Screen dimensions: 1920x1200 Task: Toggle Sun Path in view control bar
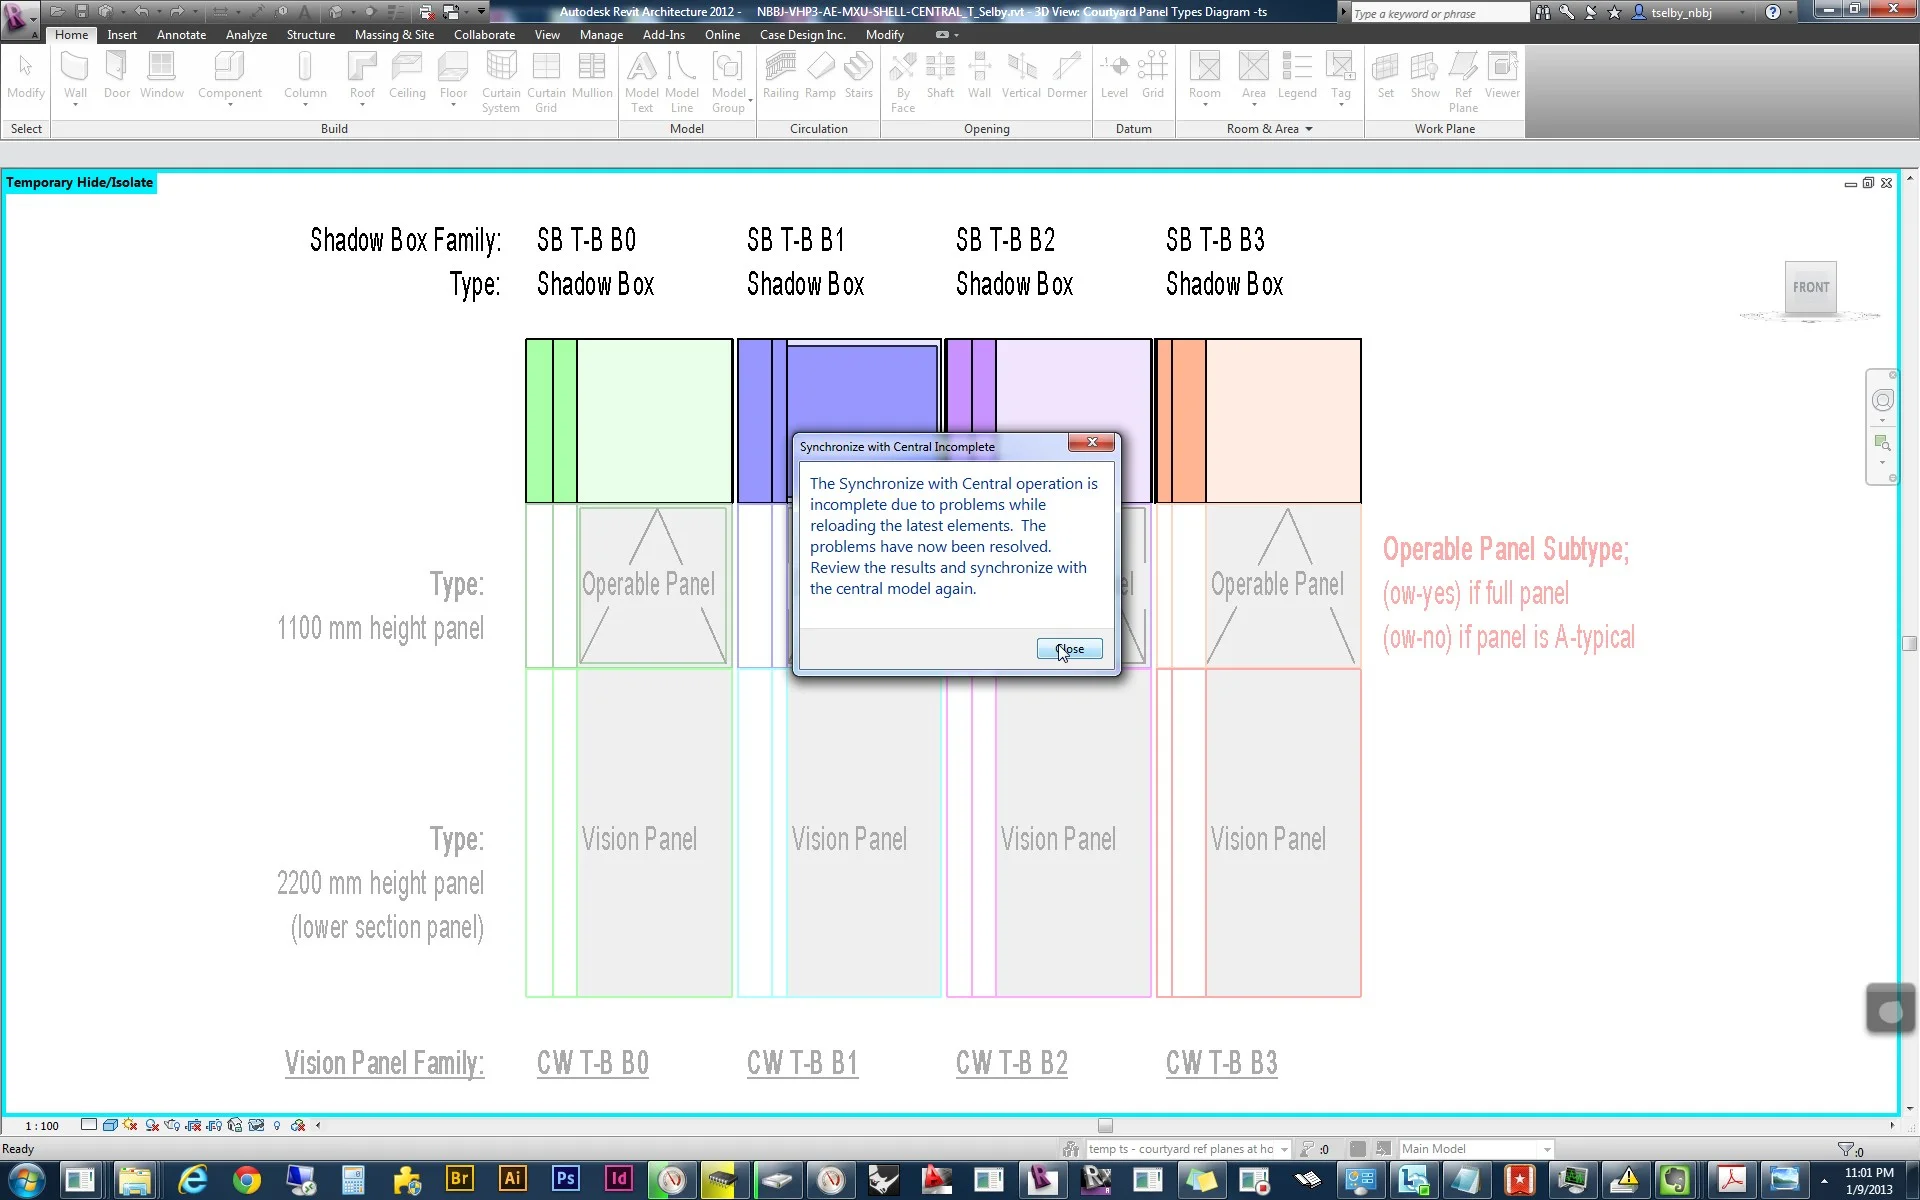[x=131, y=1125]
